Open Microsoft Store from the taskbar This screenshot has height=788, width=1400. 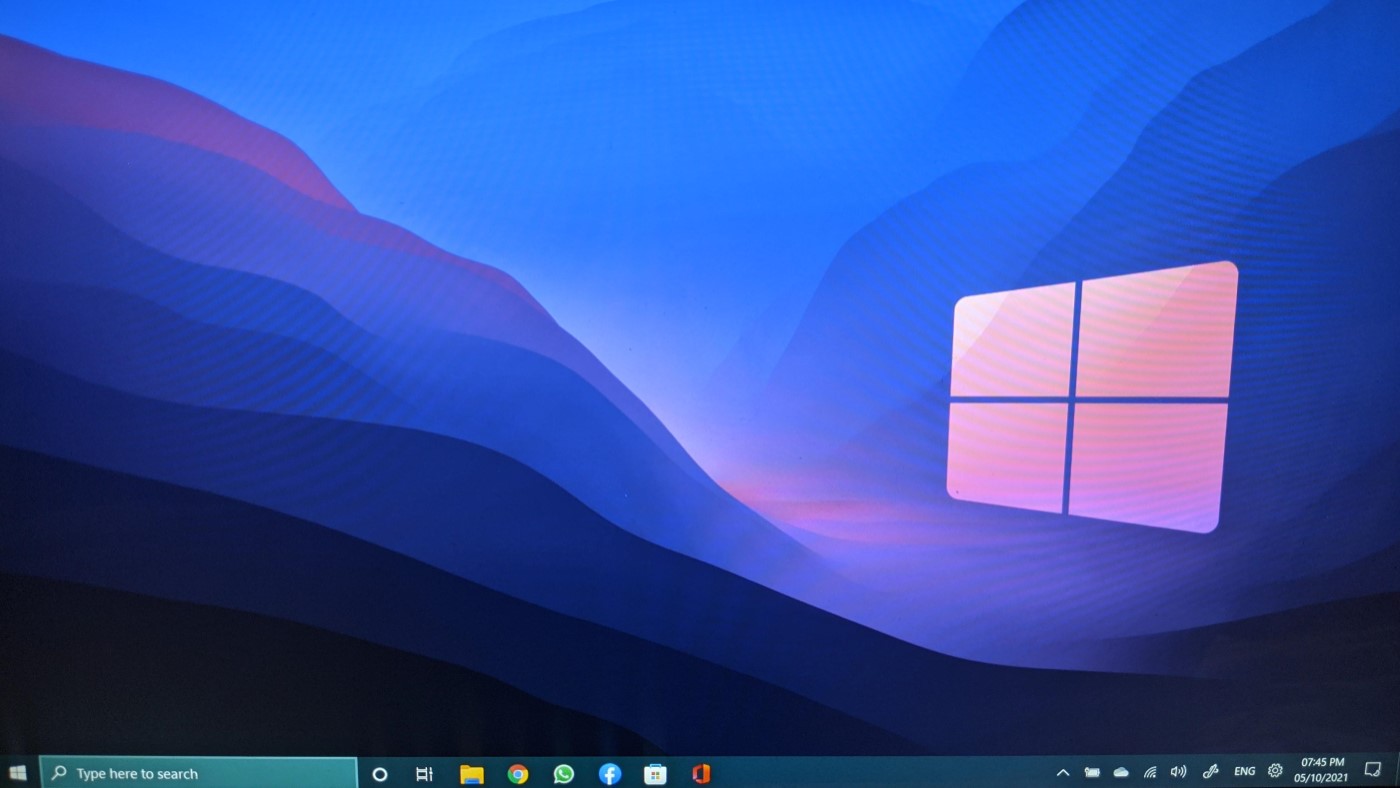(655, 774)
